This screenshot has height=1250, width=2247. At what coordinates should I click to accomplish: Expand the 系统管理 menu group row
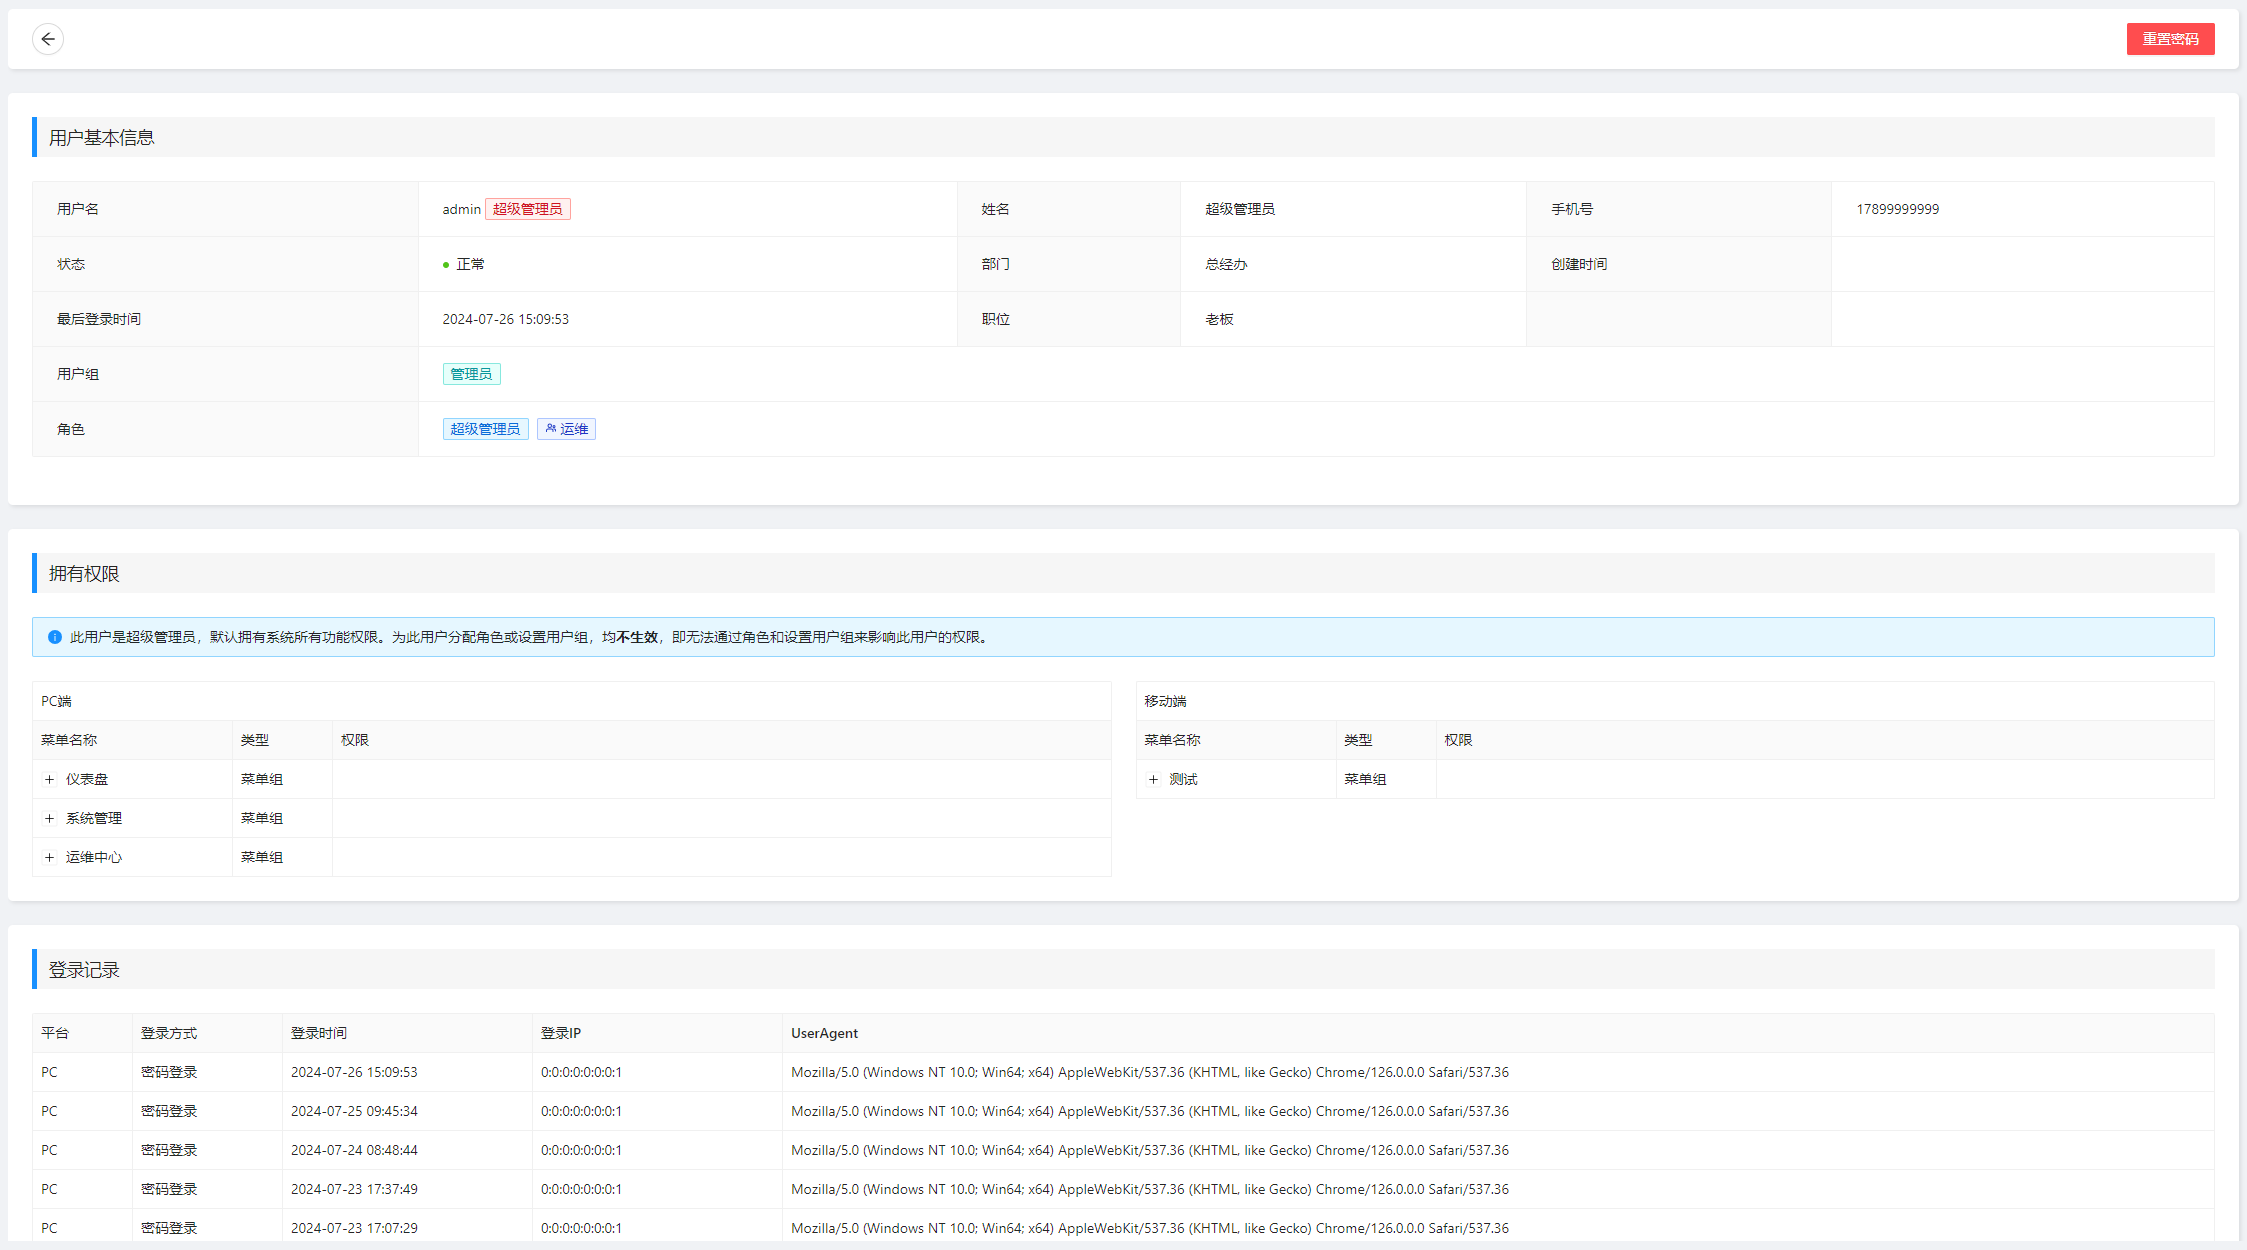(x=49, y=818)
